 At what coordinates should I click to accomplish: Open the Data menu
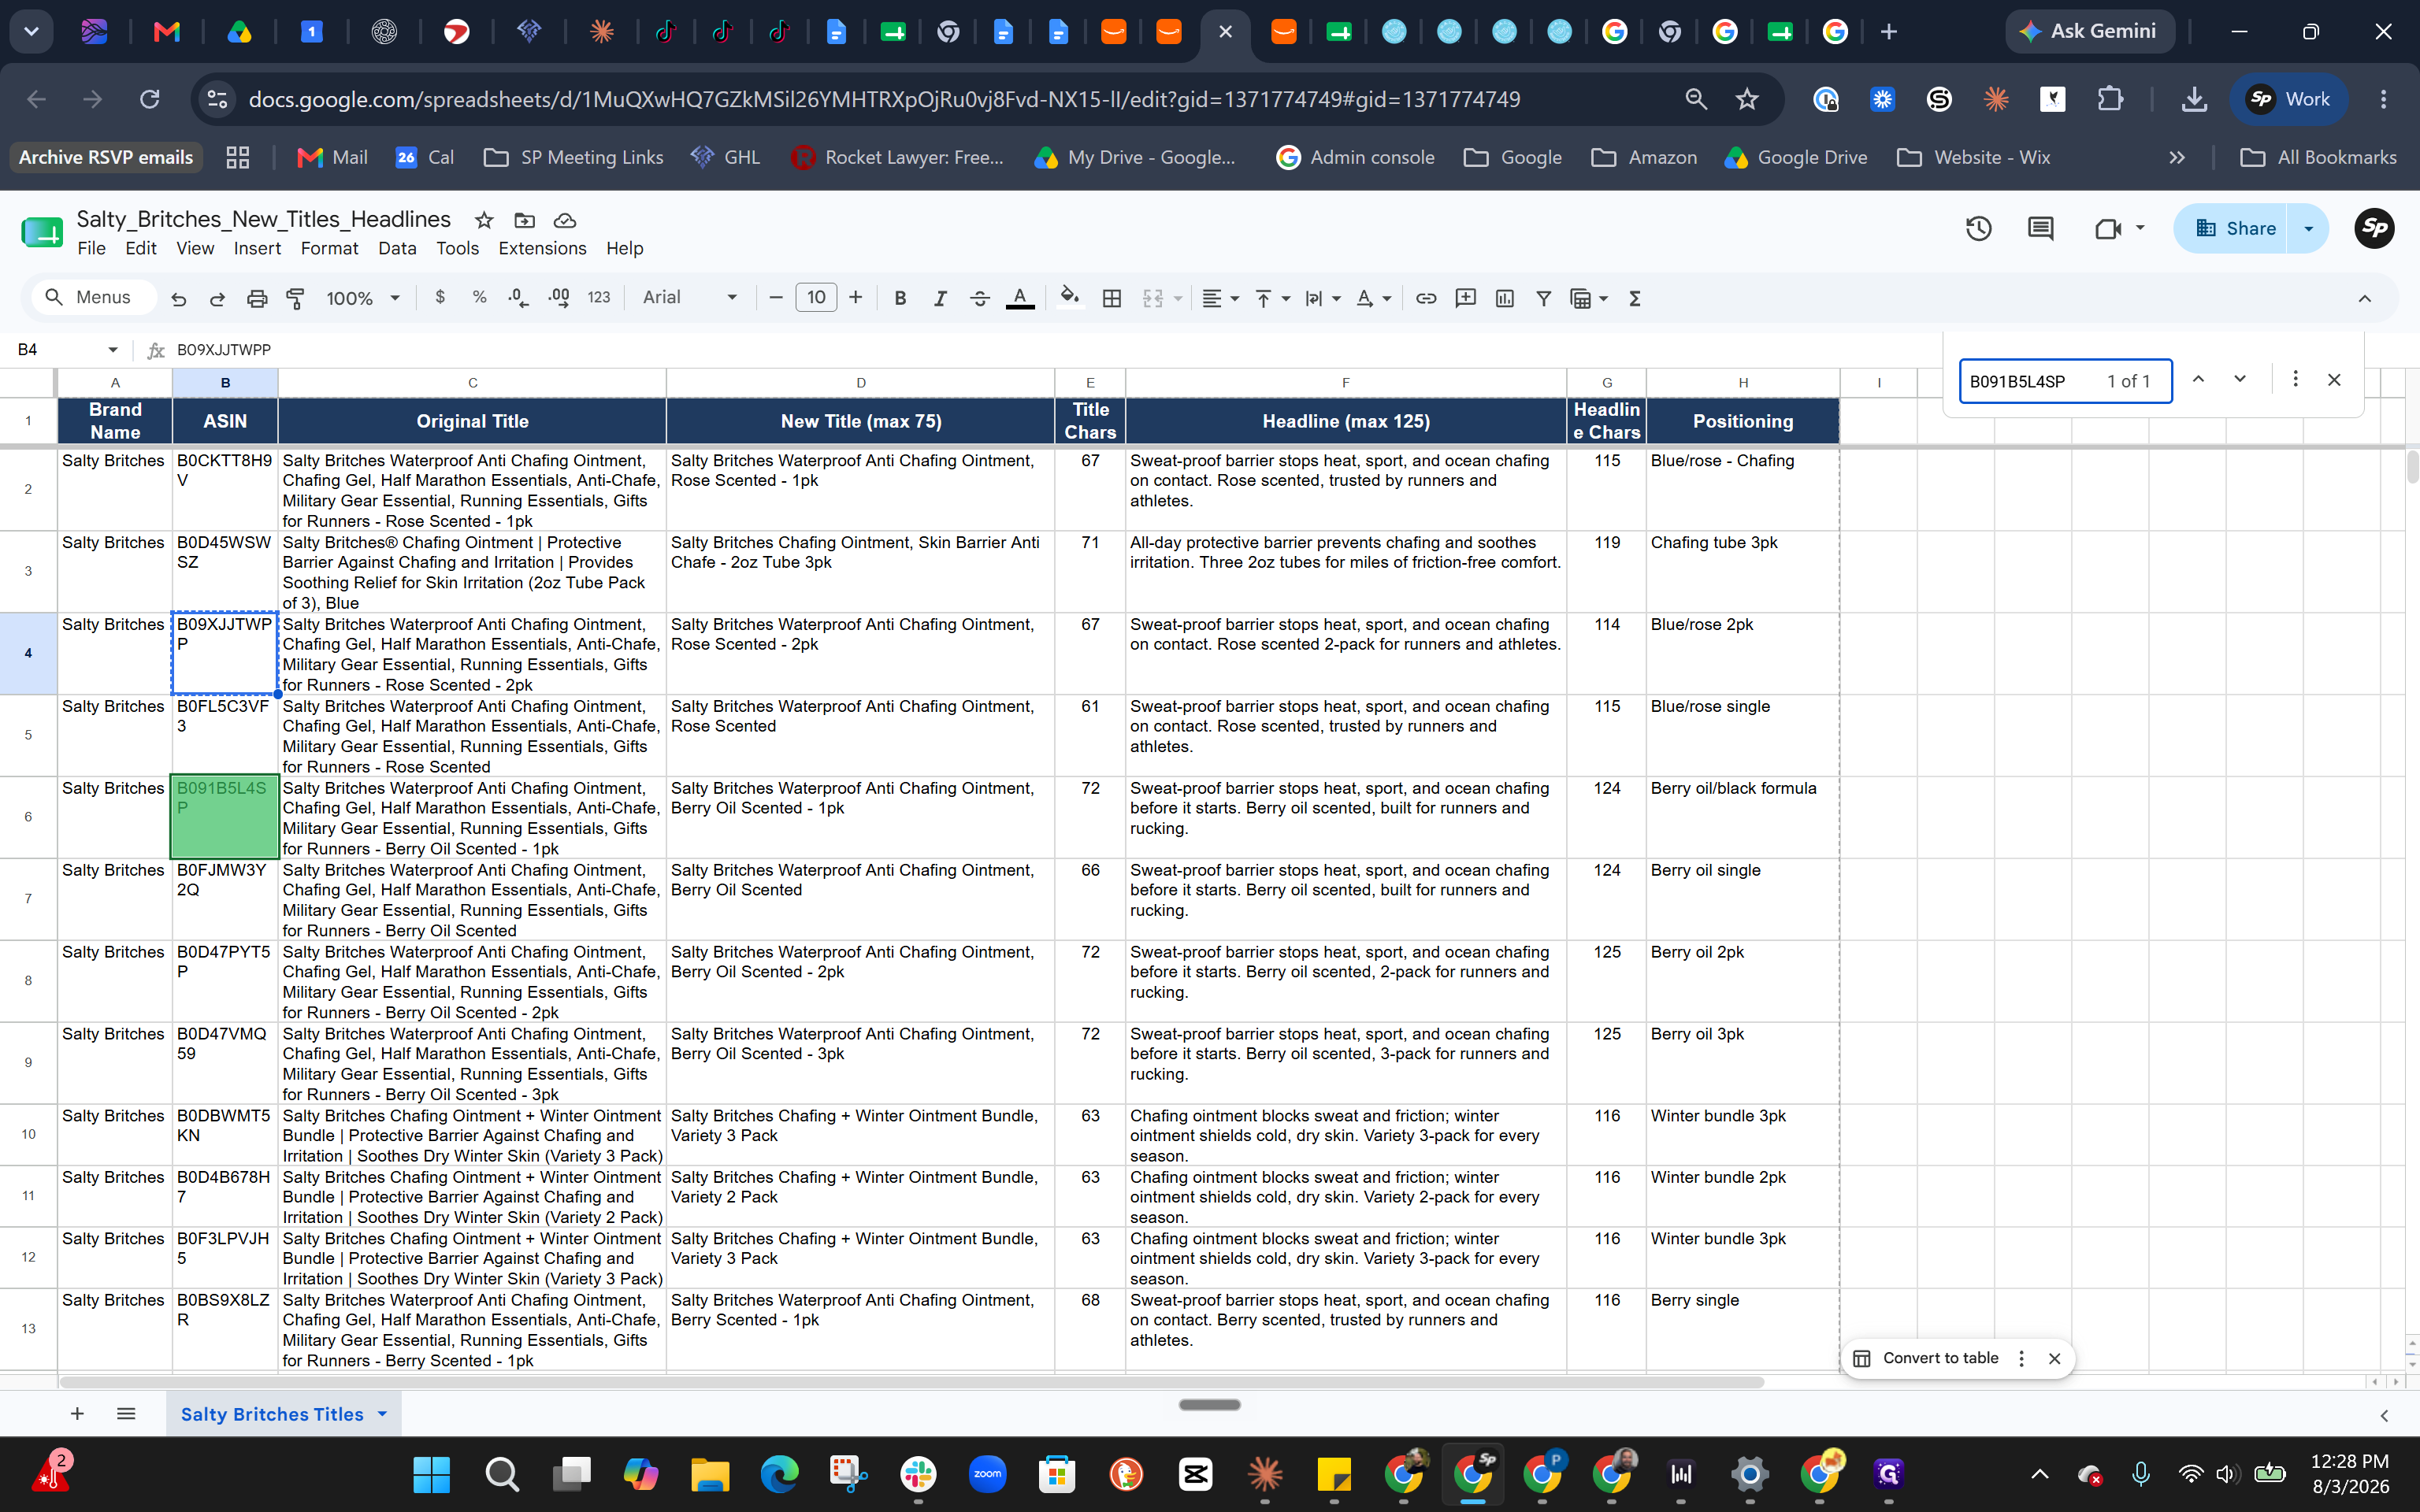pos(397,248)
